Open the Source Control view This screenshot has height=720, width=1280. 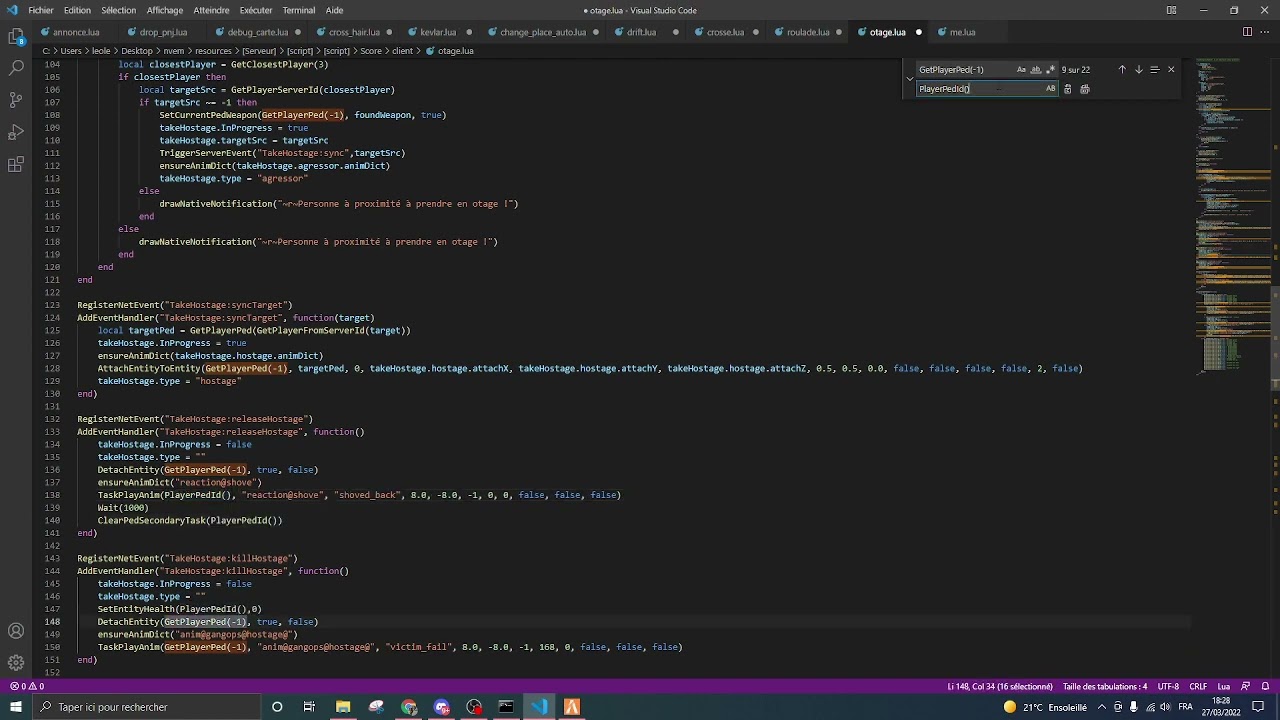16,100
